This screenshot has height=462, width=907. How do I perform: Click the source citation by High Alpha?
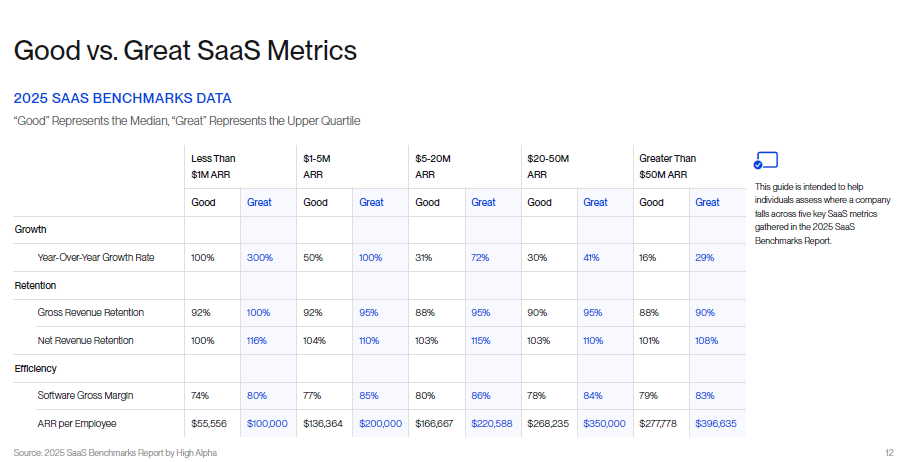pos(115,453)
